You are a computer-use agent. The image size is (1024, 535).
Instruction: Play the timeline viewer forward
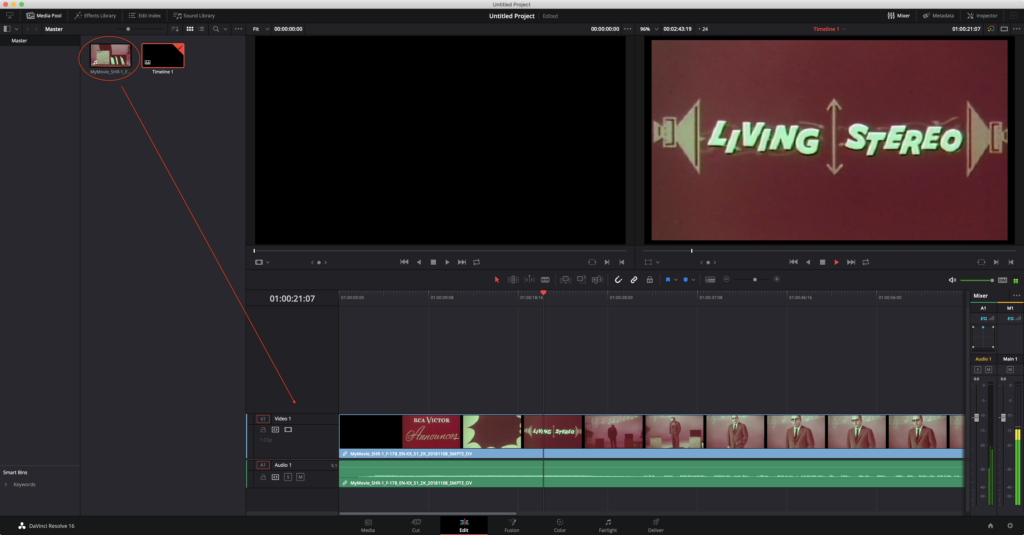[836, 262]
